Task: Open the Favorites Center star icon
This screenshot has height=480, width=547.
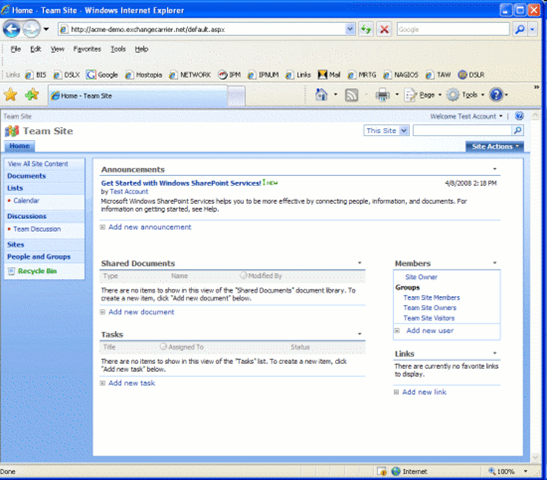Action: click(10, 95)
